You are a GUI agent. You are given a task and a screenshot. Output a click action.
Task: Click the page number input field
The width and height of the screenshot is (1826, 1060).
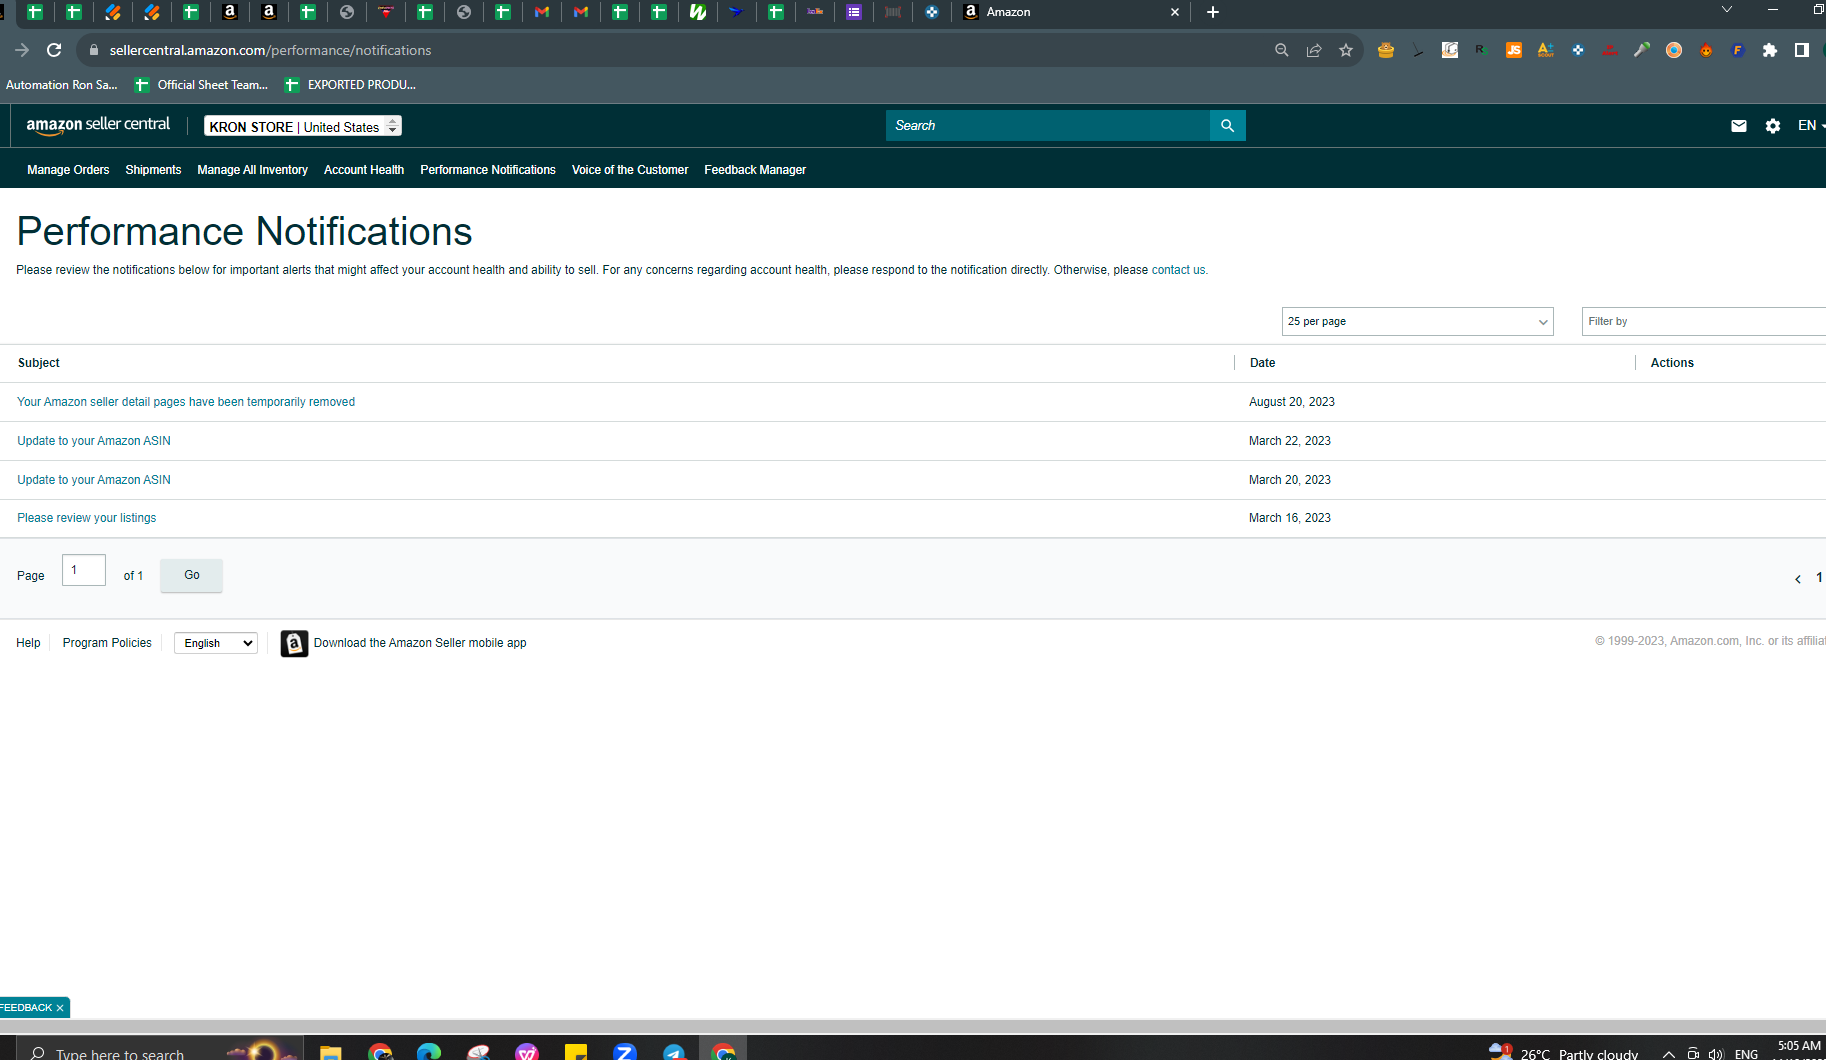[84, 570]
